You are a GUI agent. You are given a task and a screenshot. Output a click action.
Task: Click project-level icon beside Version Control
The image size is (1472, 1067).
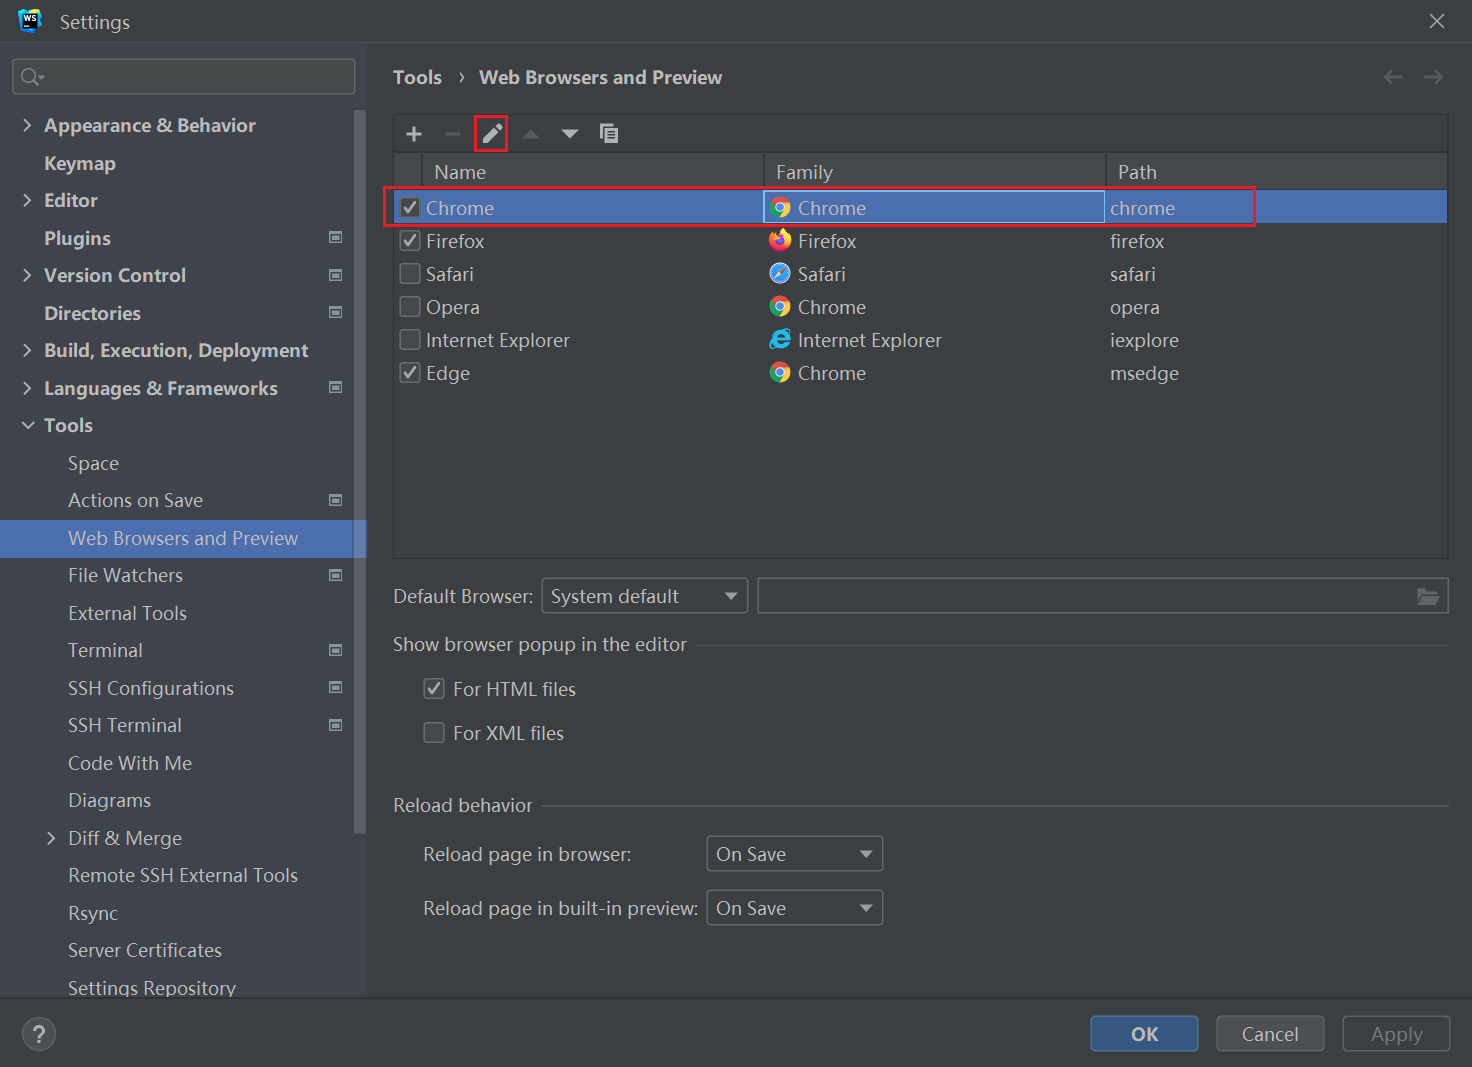[336, 275]
